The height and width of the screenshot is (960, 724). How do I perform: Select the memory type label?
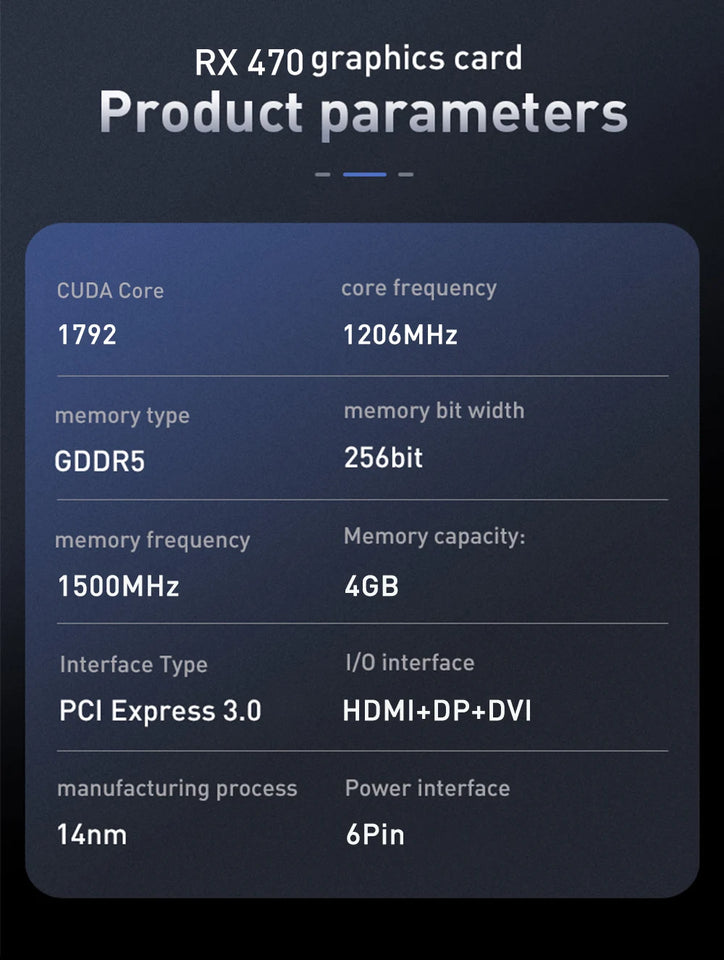[122, 416]
